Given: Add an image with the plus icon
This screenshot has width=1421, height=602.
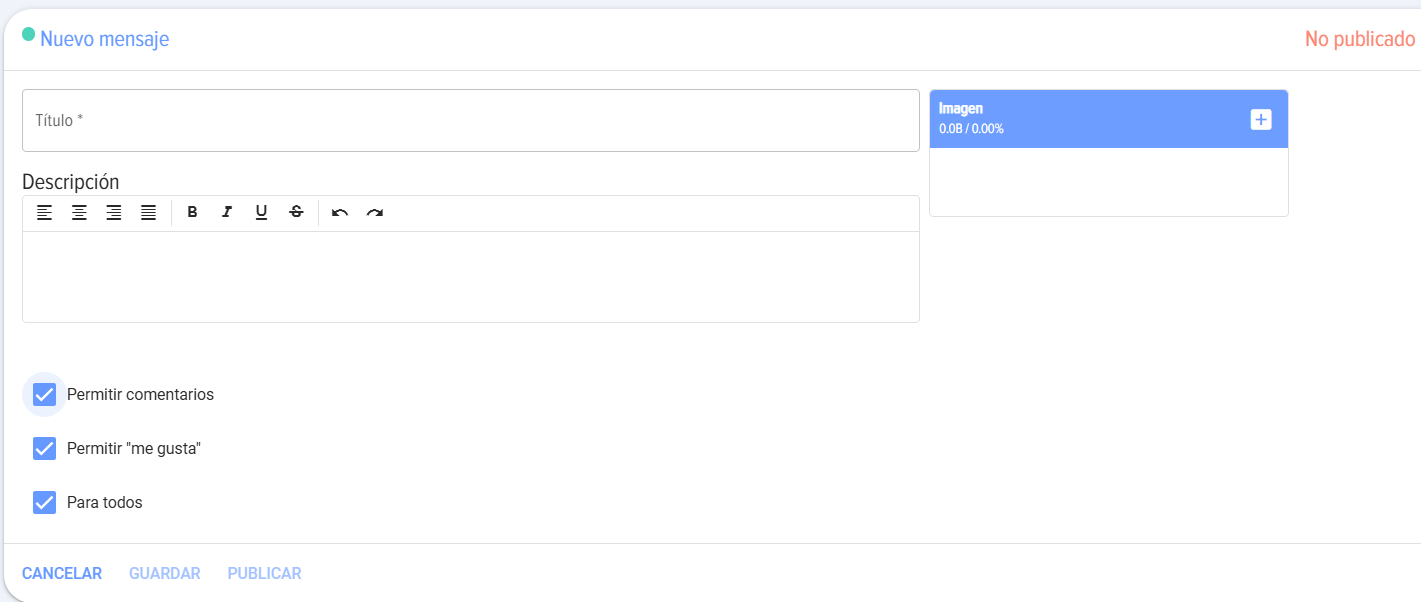Looking at the screenshot, I should tap(1261, 120).
